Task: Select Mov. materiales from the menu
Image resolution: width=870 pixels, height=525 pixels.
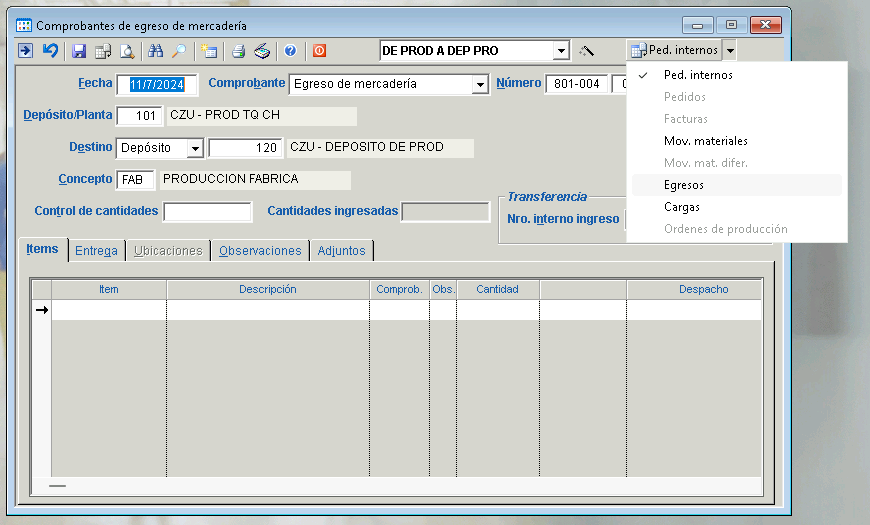Action: tap(705, 141)
